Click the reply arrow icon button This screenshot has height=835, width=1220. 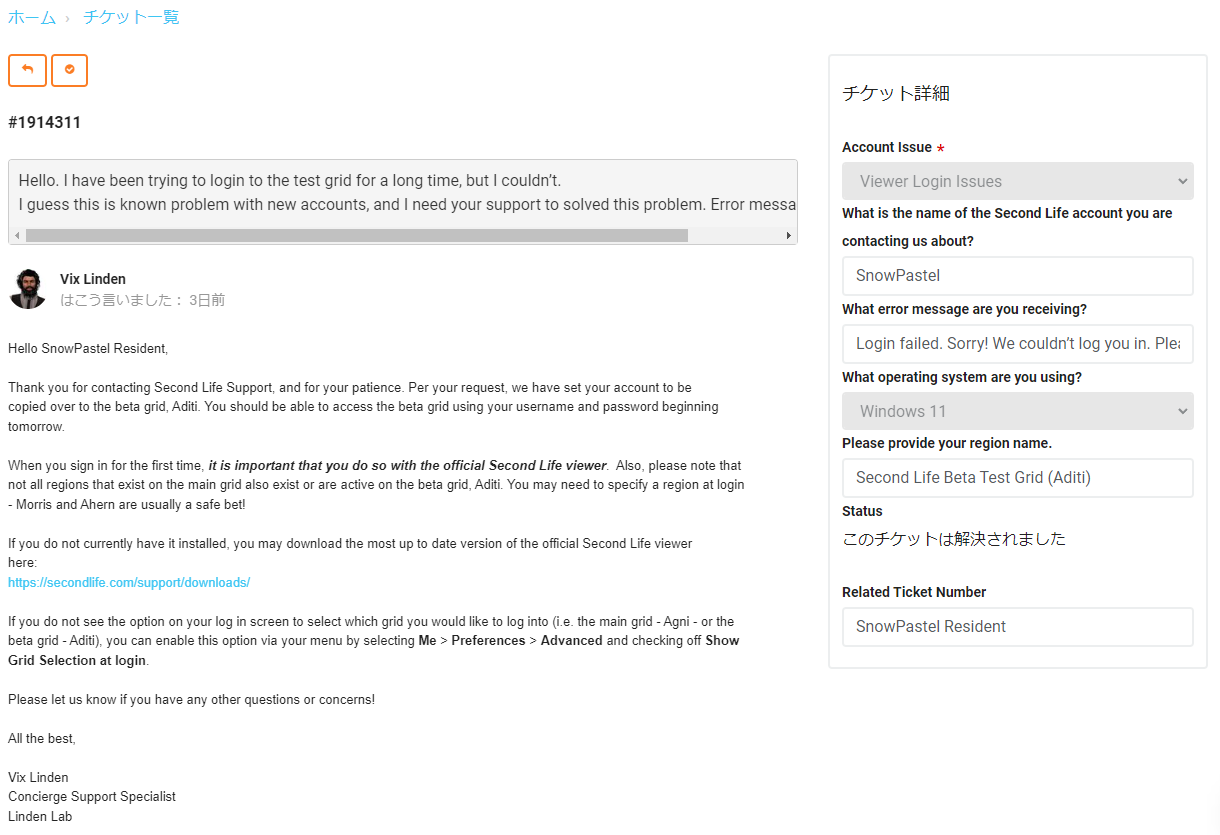pos(27,70)
